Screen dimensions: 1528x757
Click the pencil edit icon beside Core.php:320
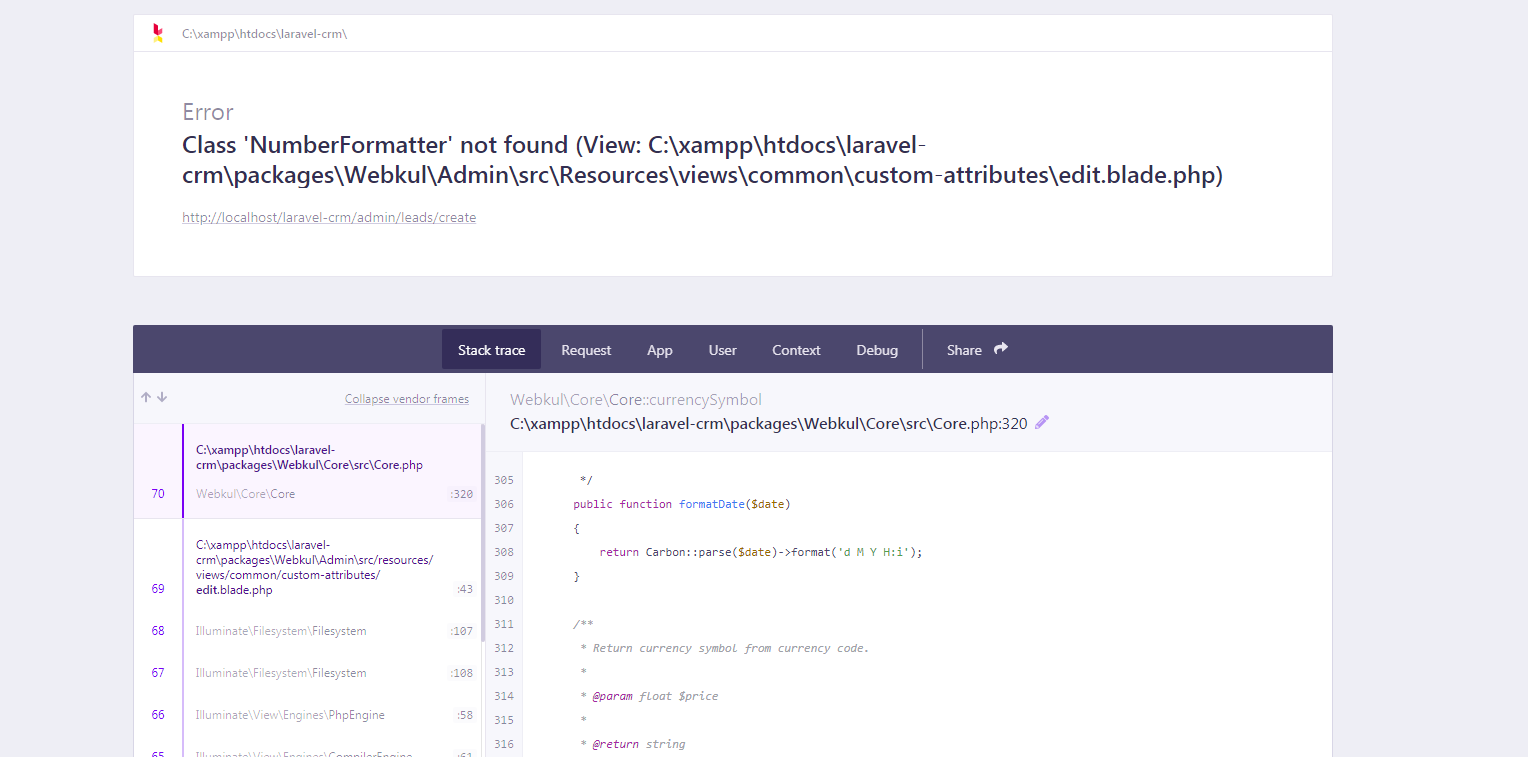[1042, 423]
